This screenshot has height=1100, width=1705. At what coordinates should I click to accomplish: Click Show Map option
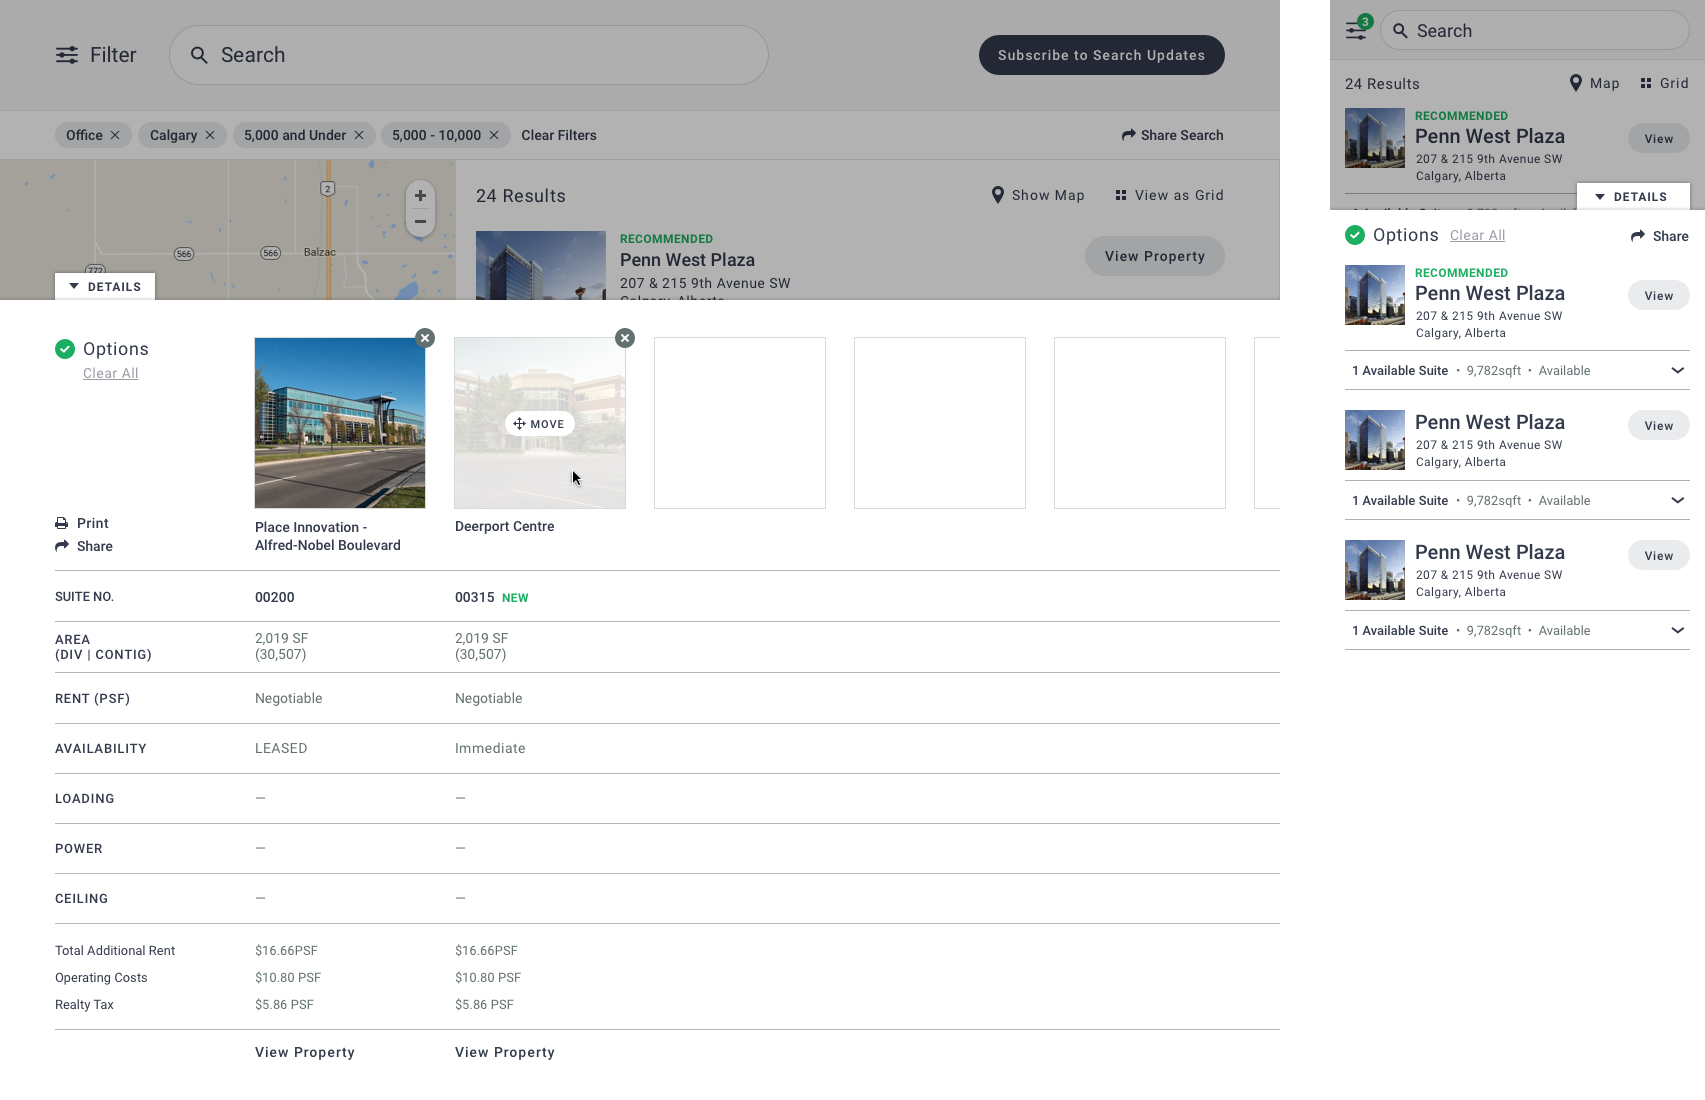(x=1038, y=195)
